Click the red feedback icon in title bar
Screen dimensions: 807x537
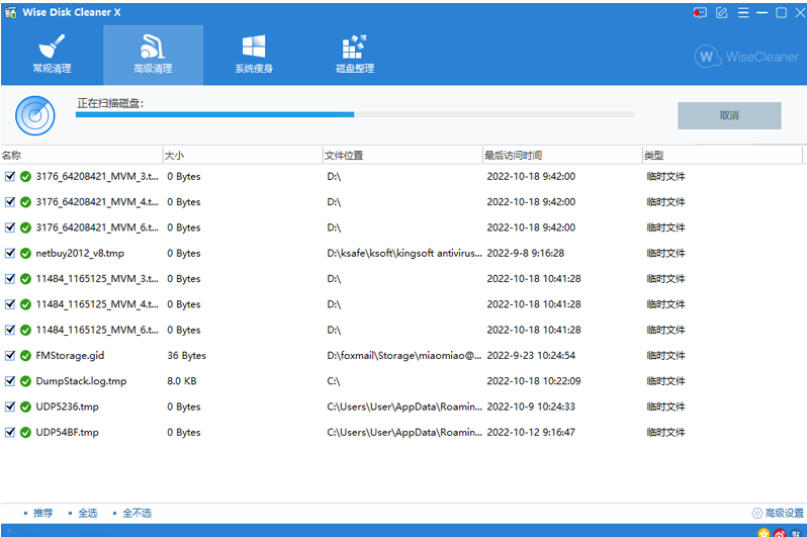[700, 13]
